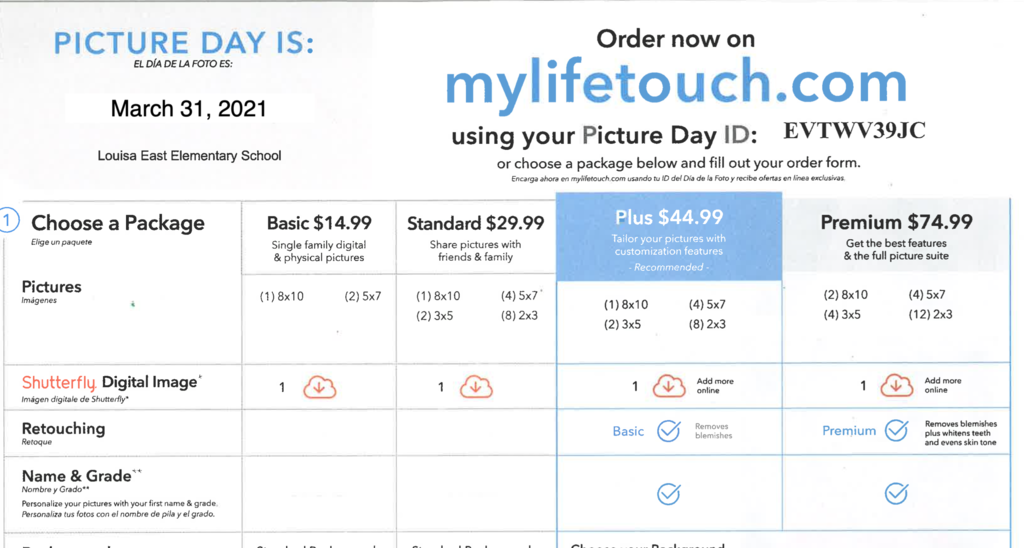The width and height of the screenshot is (1024, 548).
Task: Check Name & Grade in Premium column
Action: click(897, 493)
